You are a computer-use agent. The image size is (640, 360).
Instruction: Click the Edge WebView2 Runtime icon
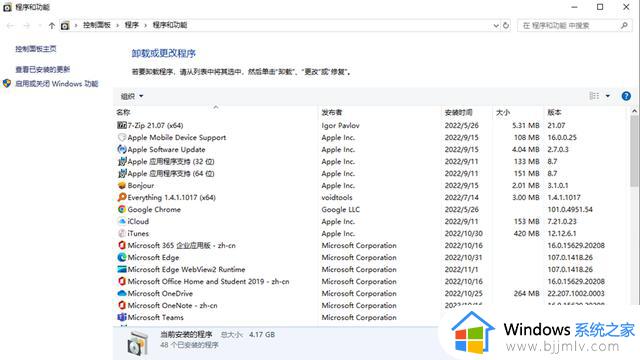point(122,269)
